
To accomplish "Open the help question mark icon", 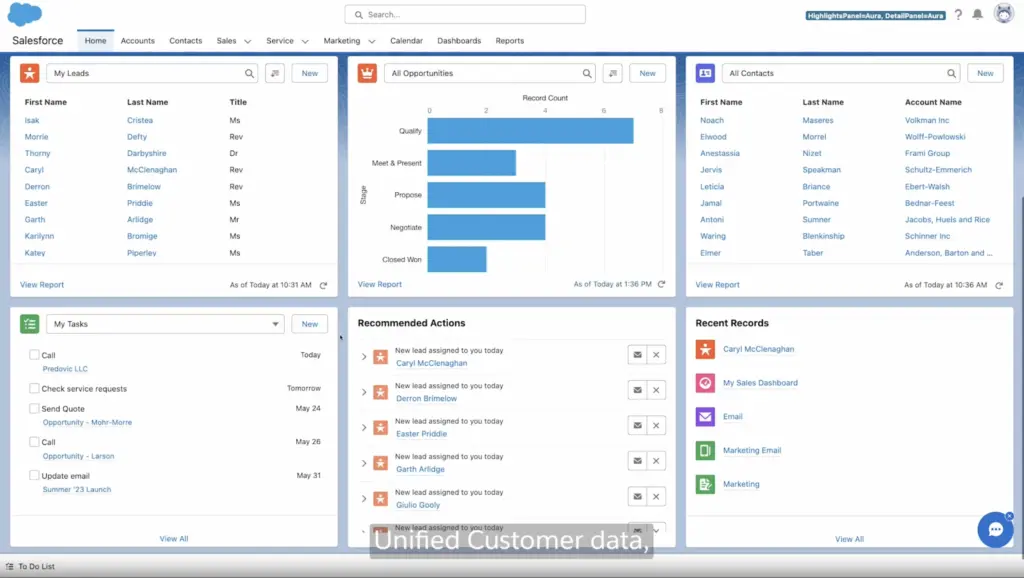I will [x=958, y=14].
